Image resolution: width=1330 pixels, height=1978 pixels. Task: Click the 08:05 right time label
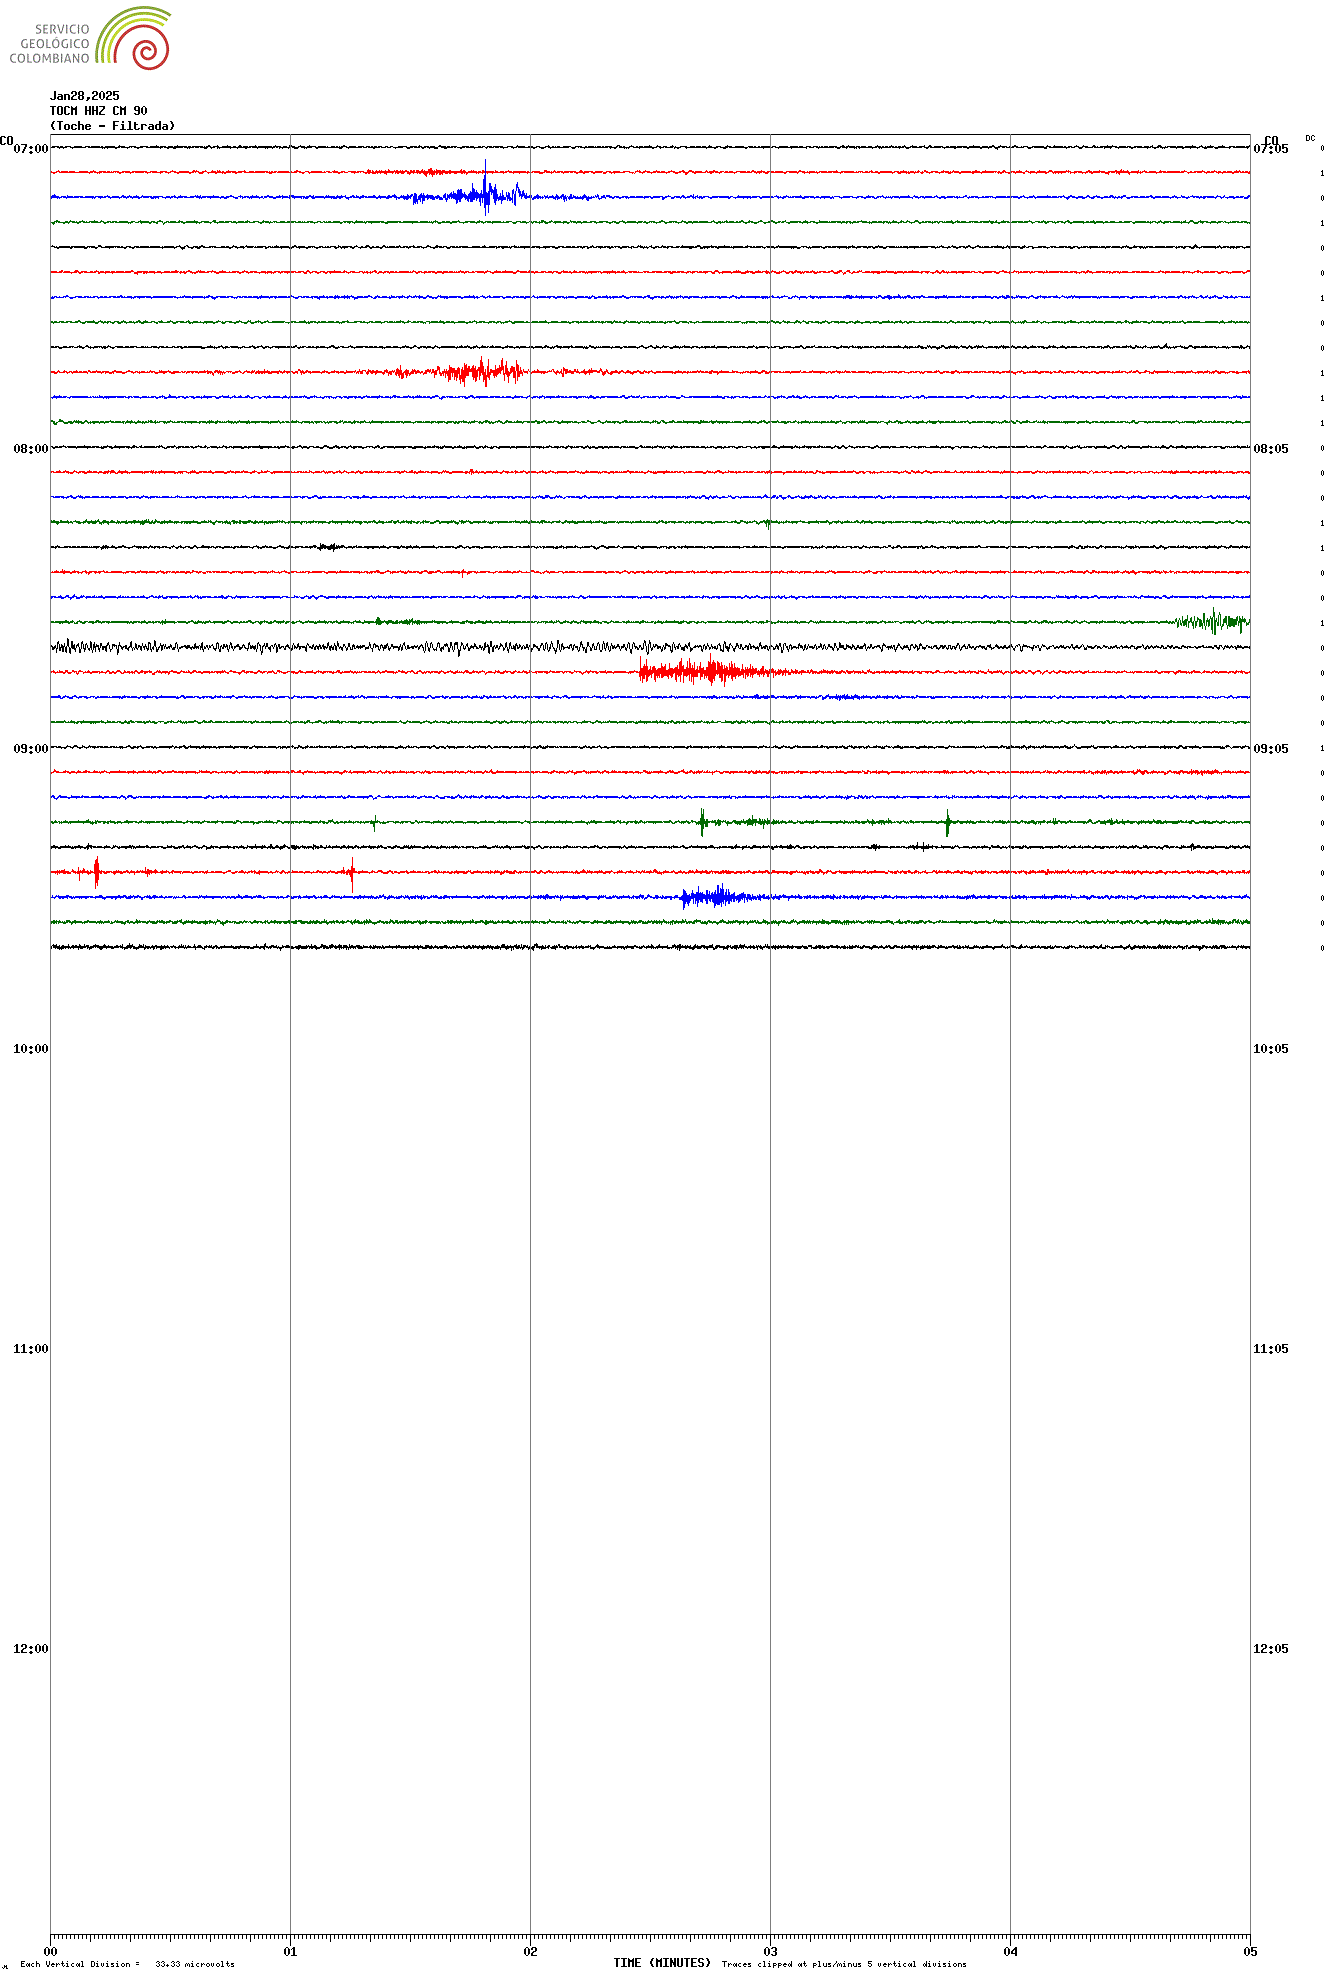click(1270, 449)
